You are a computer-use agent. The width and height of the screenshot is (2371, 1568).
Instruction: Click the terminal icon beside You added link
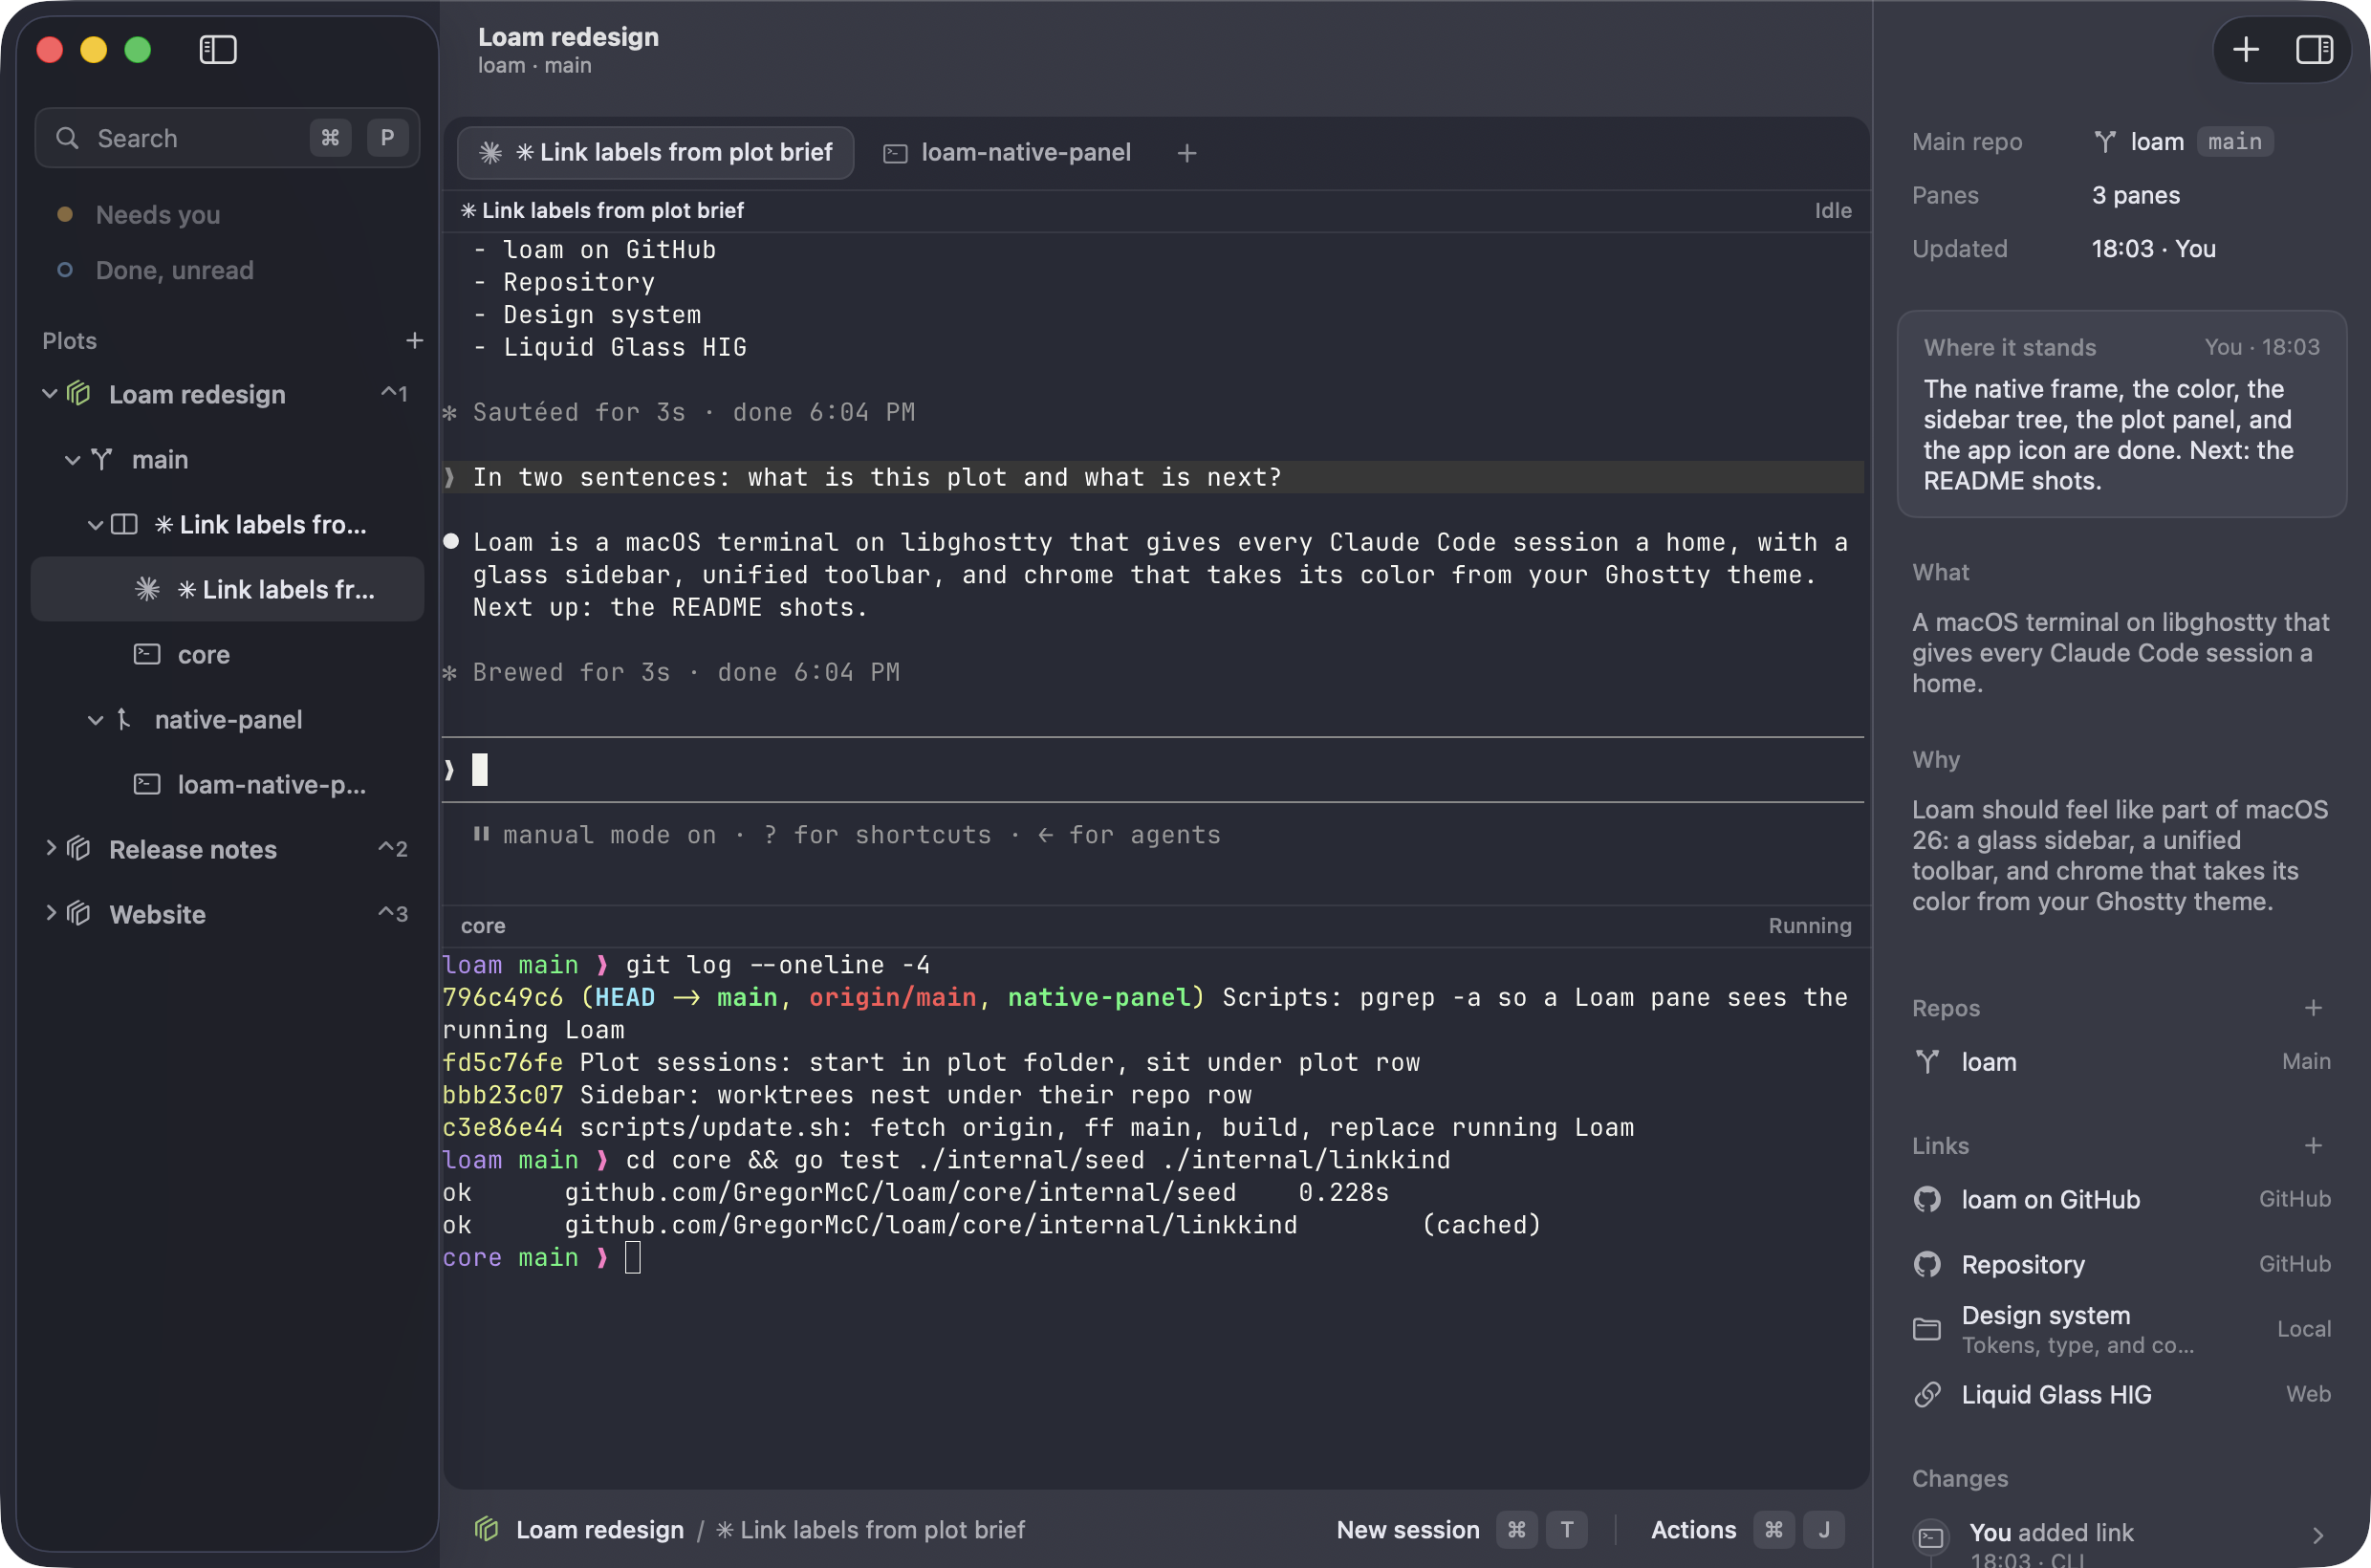1931,1537
